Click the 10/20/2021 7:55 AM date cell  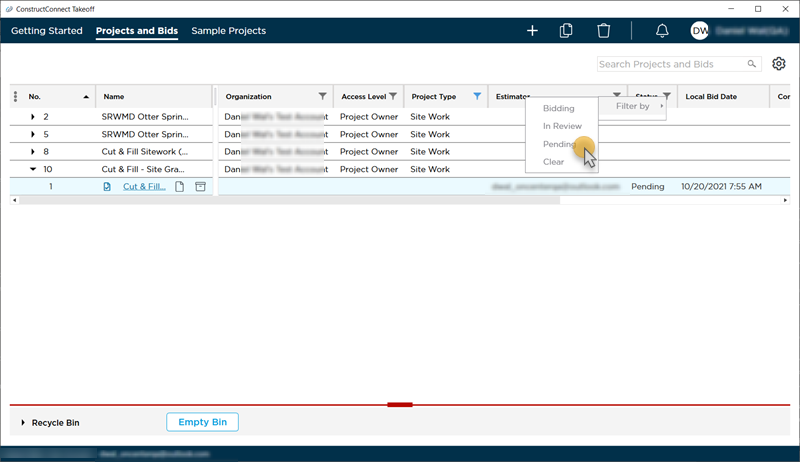(721, 187)
